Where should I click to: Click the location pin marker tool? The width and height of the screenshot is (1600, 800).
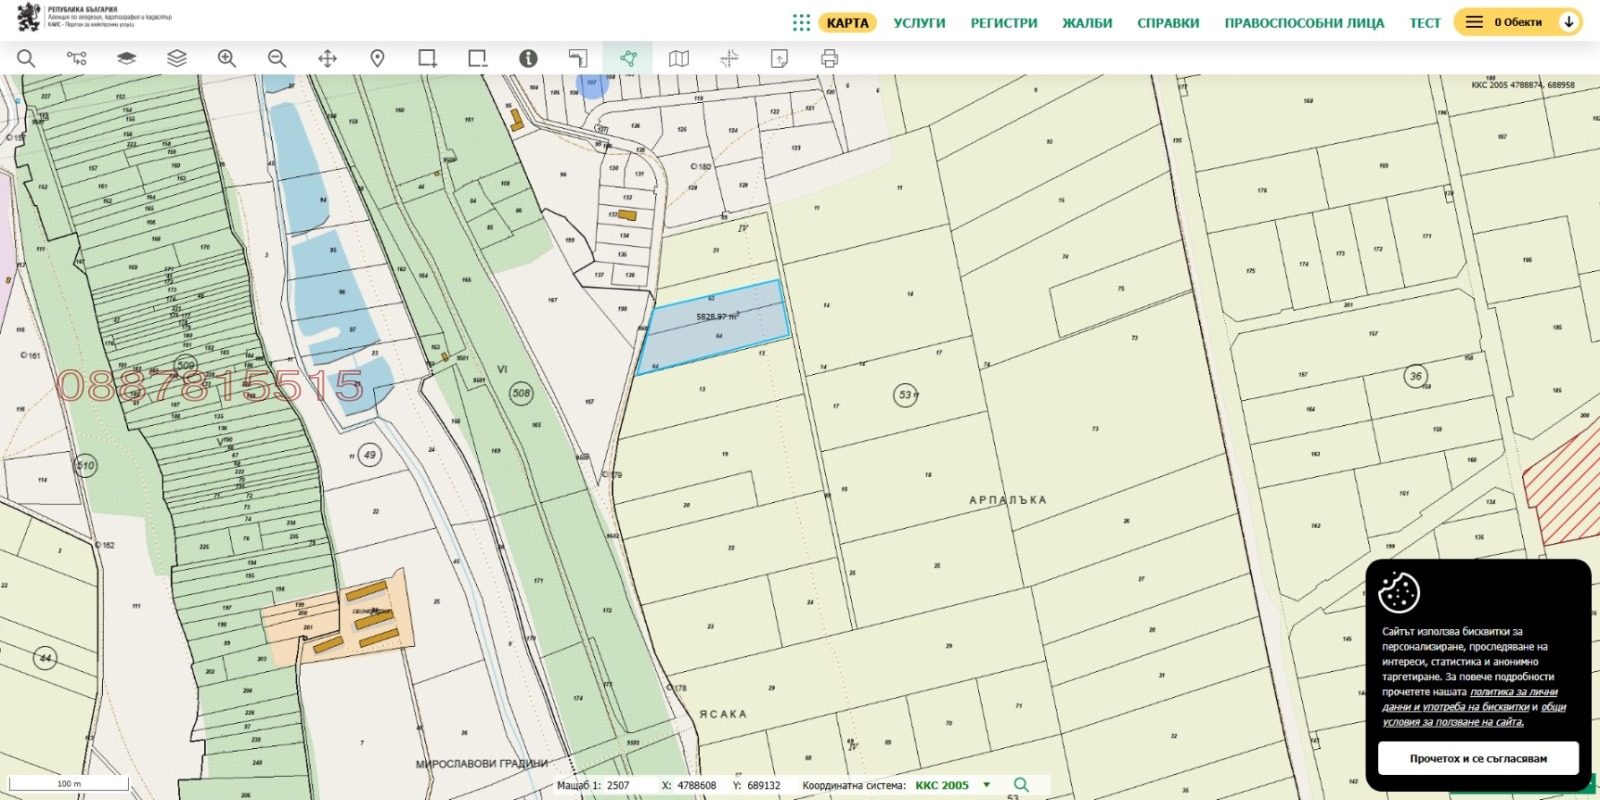pos(377,59)
